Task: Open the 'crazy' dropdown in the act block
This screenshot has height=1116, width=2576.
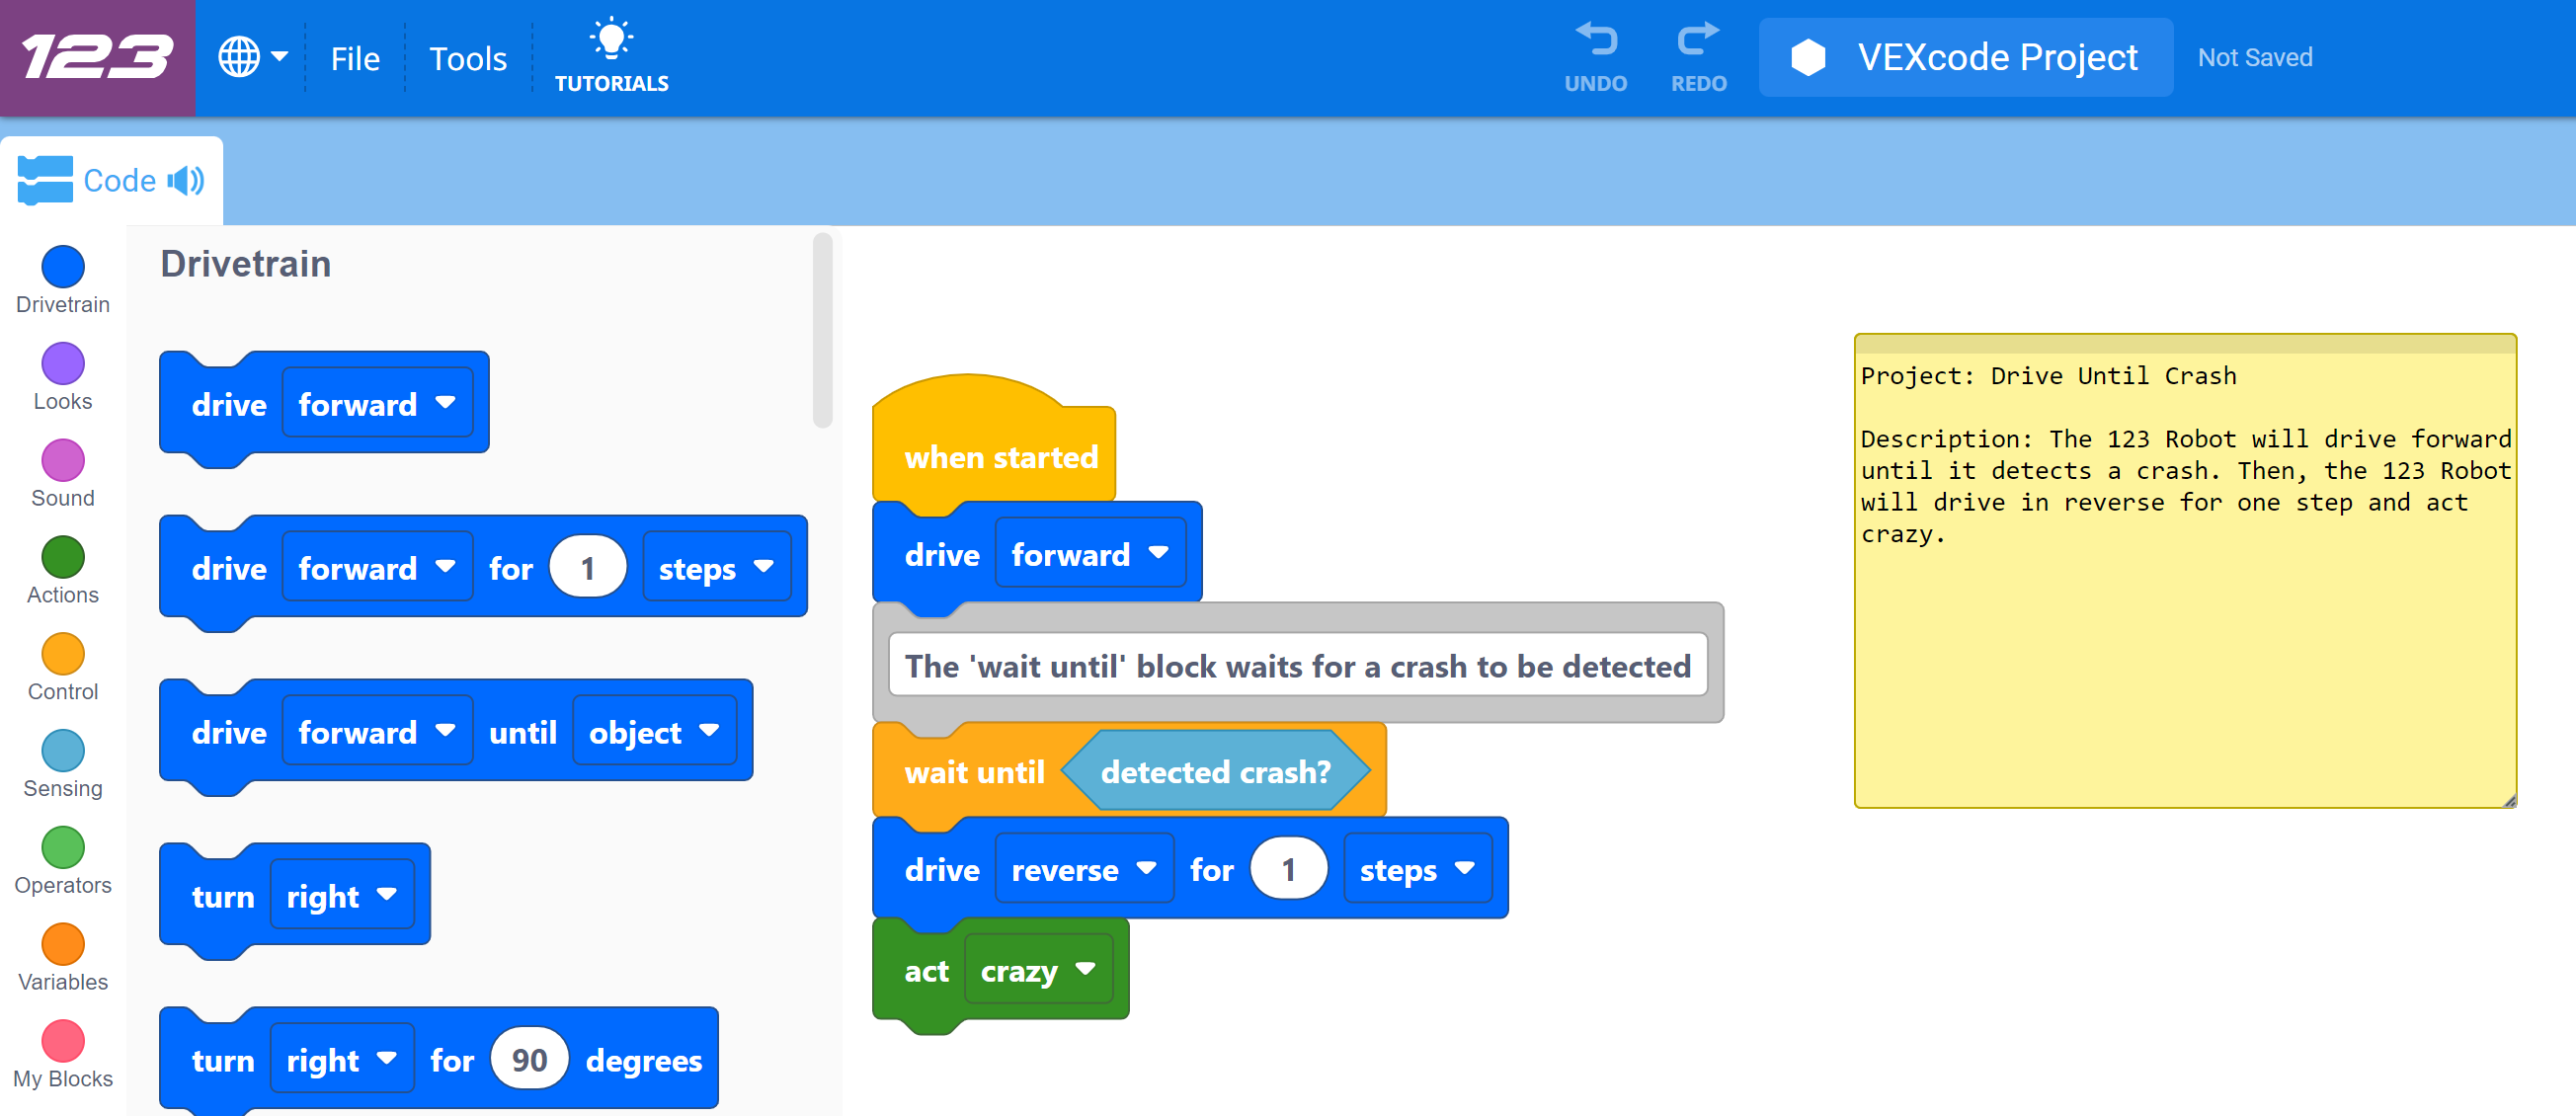Action: pos(1036,969)
